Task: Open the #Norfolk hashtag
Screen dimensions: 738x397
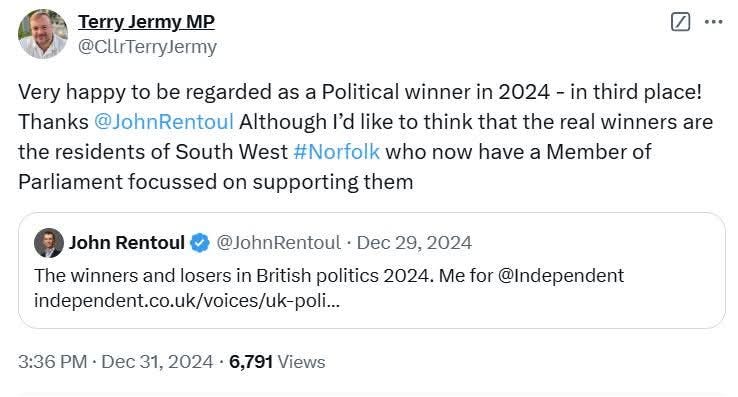Action: click(336, 152)
